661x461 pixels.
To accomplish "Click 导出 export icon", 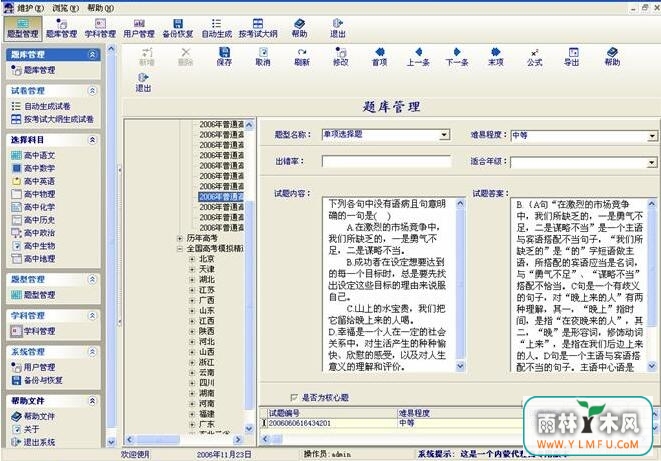I will [572, 57].
